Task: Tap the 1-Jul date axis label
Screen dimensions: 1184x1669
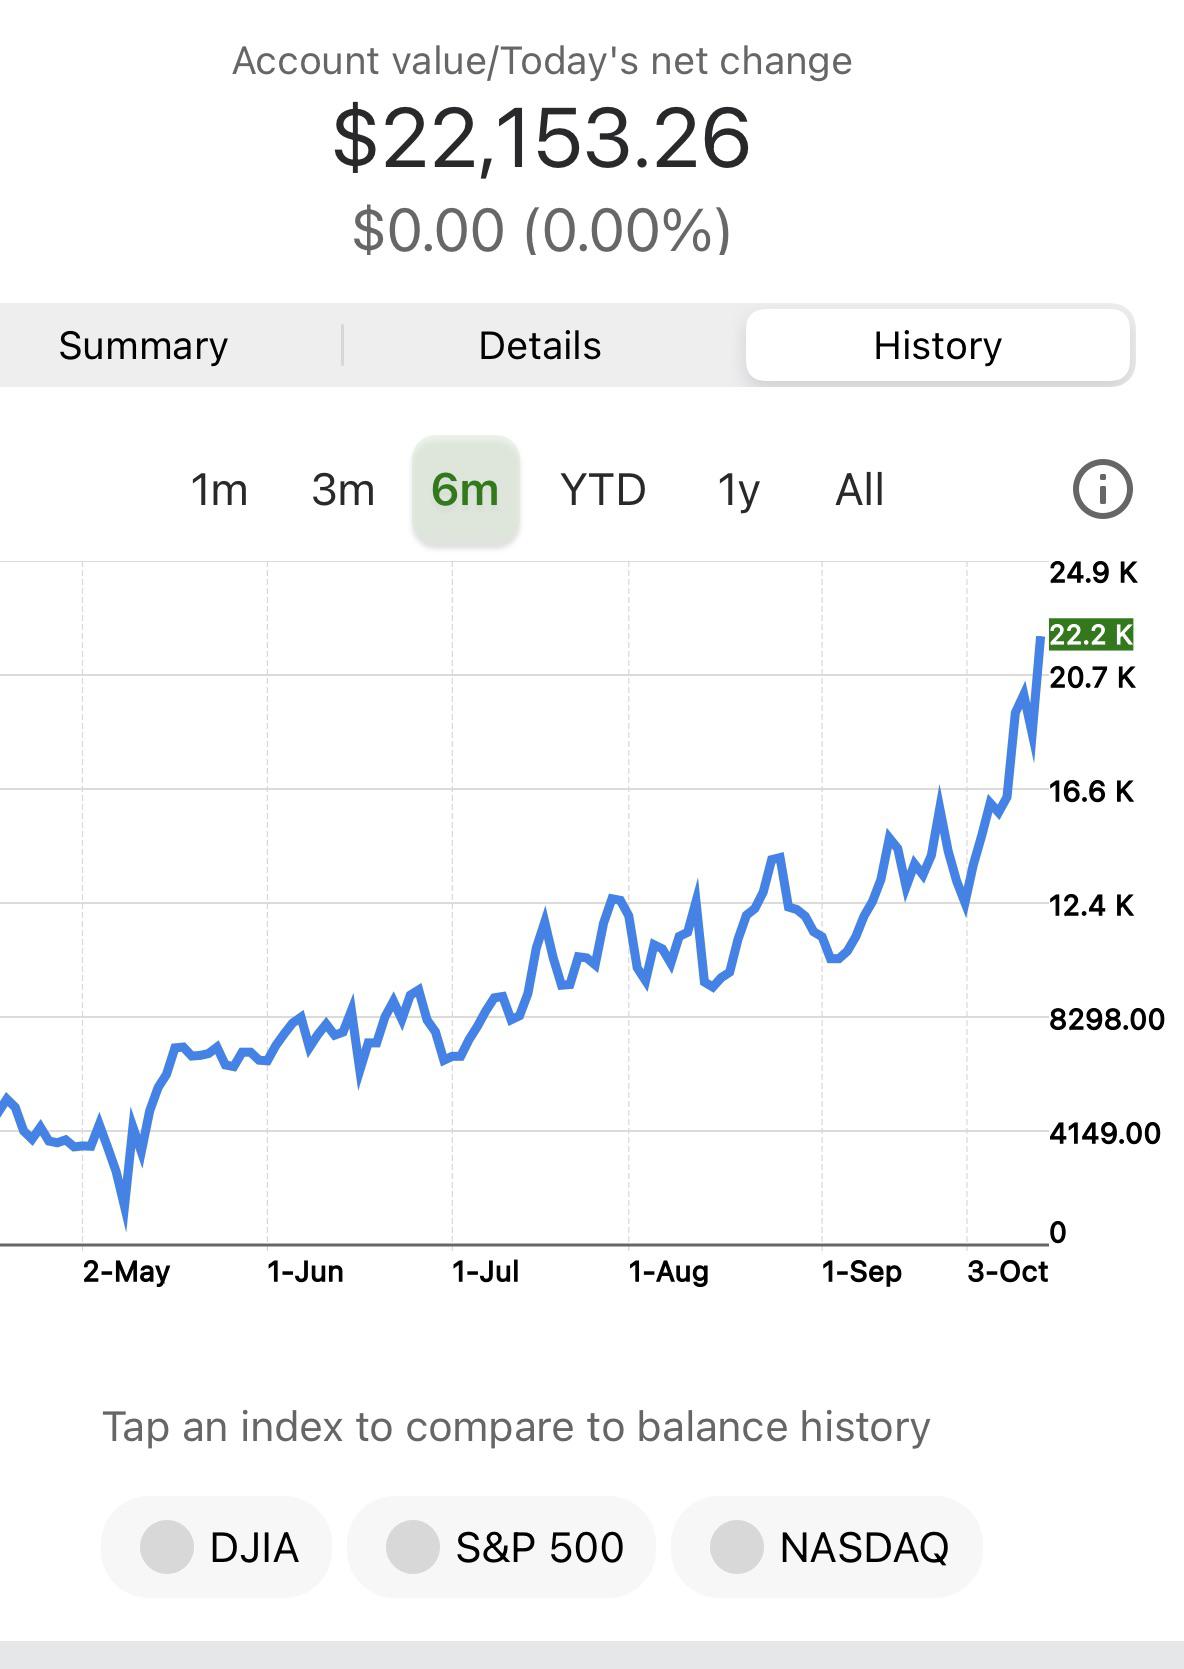Action: 485,1272
